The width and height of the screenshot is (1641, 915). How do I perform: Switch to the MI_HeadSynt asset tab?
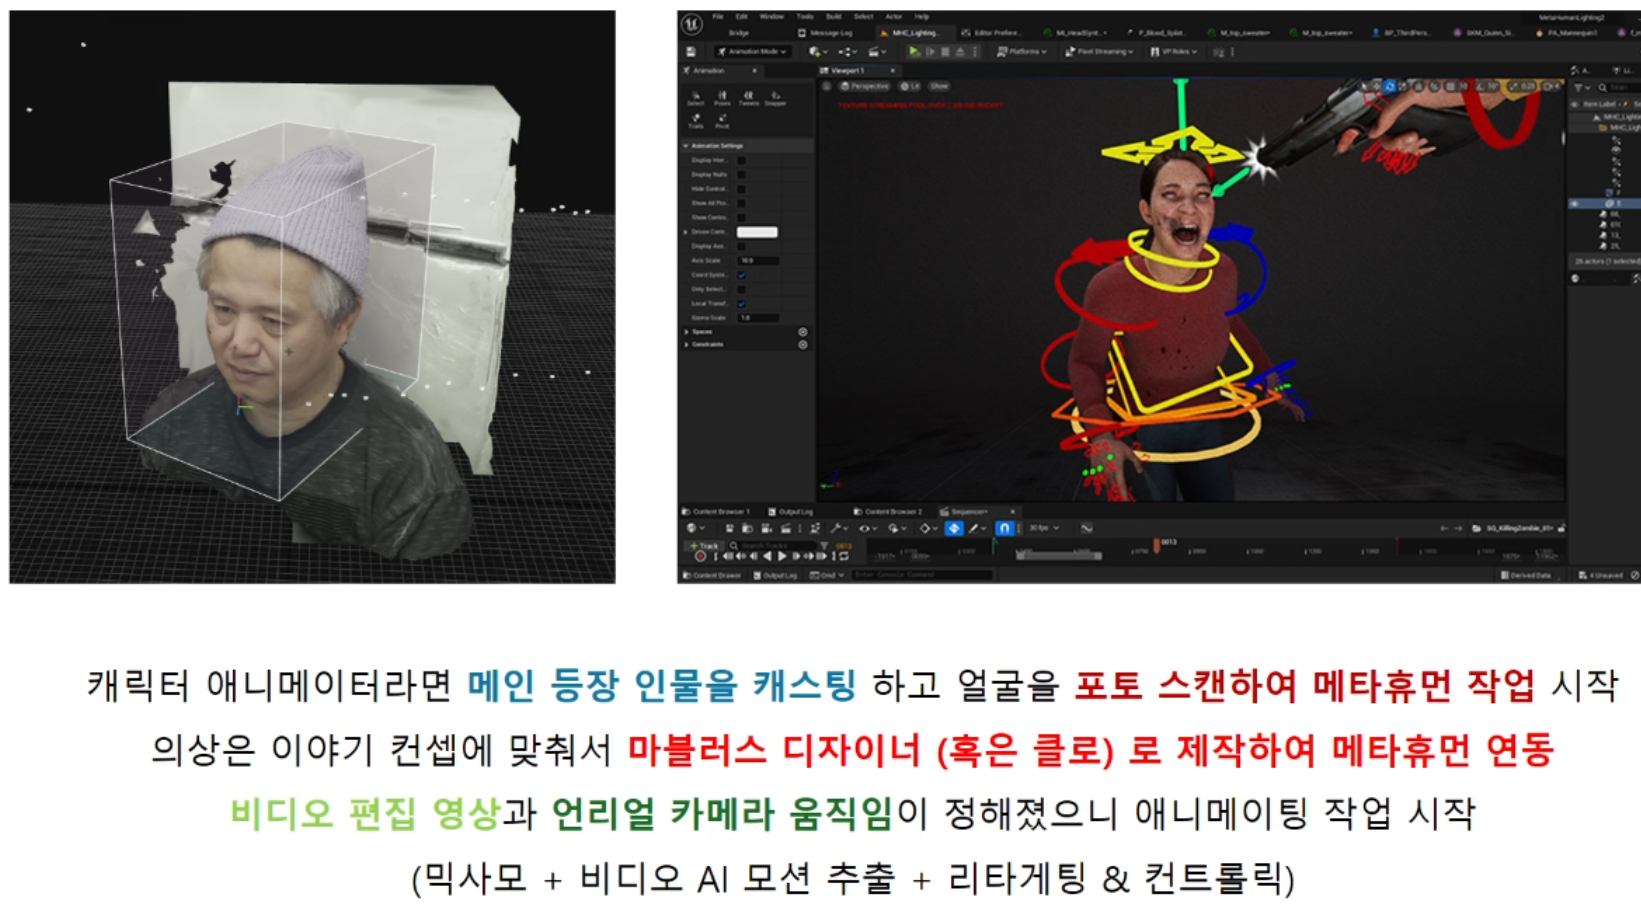[x=1075, y=33]
